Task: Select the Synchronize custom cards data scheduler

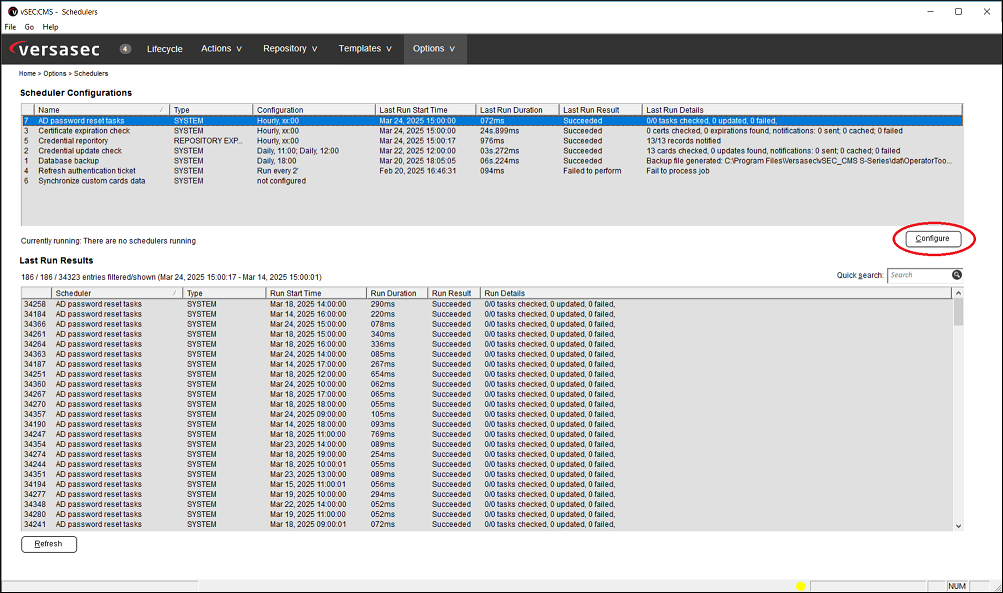Action: [491, 181]
